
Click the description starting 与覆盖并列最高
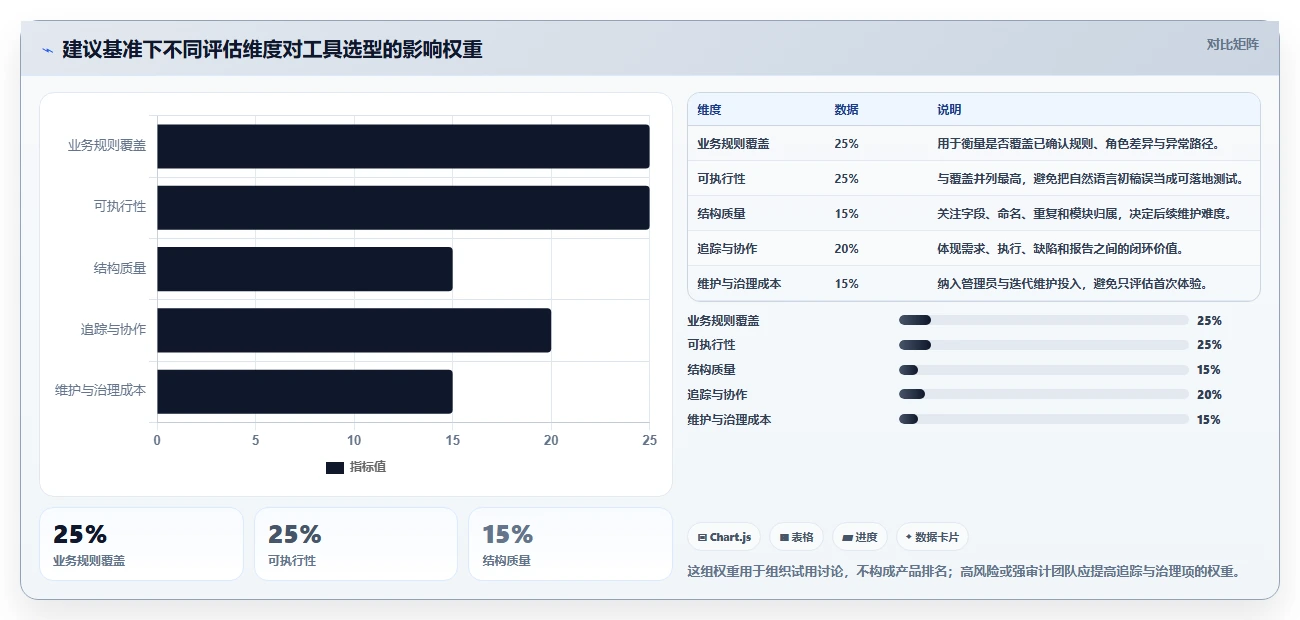[x=1090, y=179]
